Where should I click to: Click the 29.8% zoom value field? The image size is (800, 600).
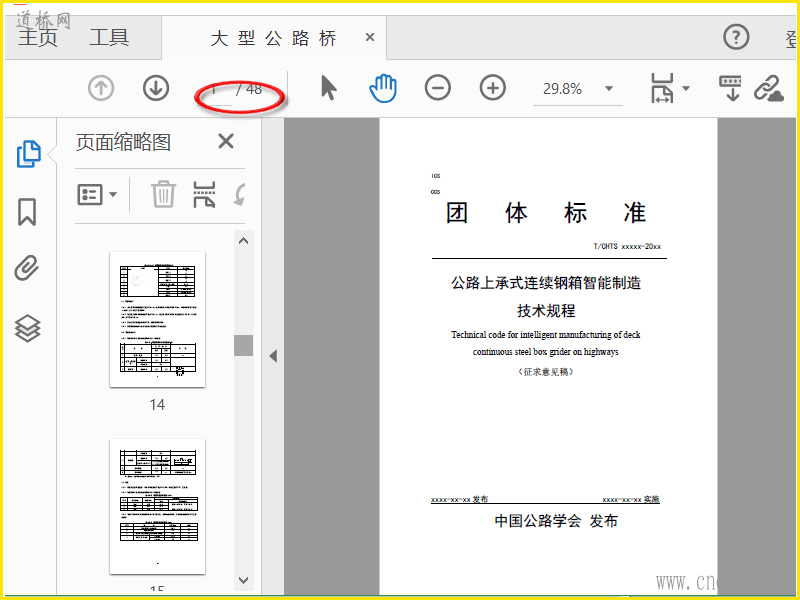562,89
